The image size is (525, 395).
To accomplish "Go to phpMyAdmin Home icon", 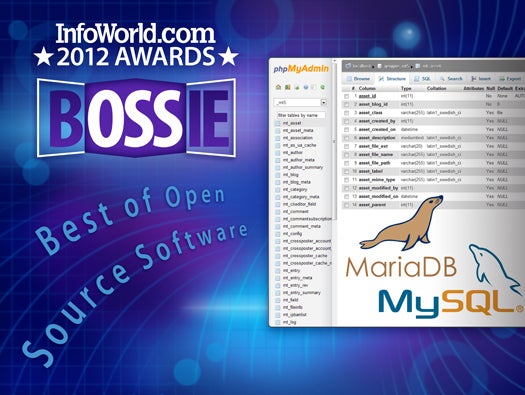I will point(278,87).
